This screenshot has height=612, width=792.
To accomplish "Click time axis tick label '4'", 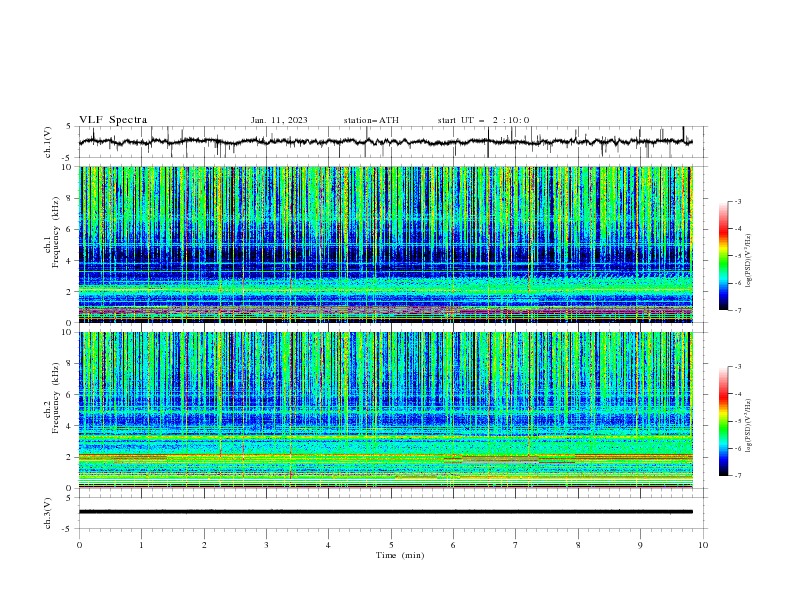I will 328,545.
